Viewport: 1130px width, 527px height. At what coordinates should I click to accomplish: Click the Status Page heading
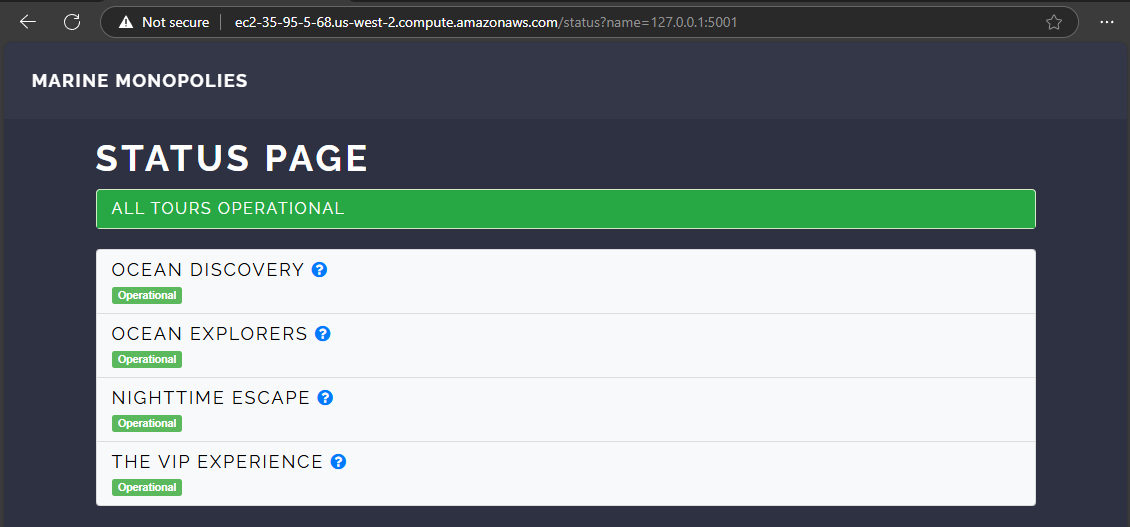pos(231,159)
